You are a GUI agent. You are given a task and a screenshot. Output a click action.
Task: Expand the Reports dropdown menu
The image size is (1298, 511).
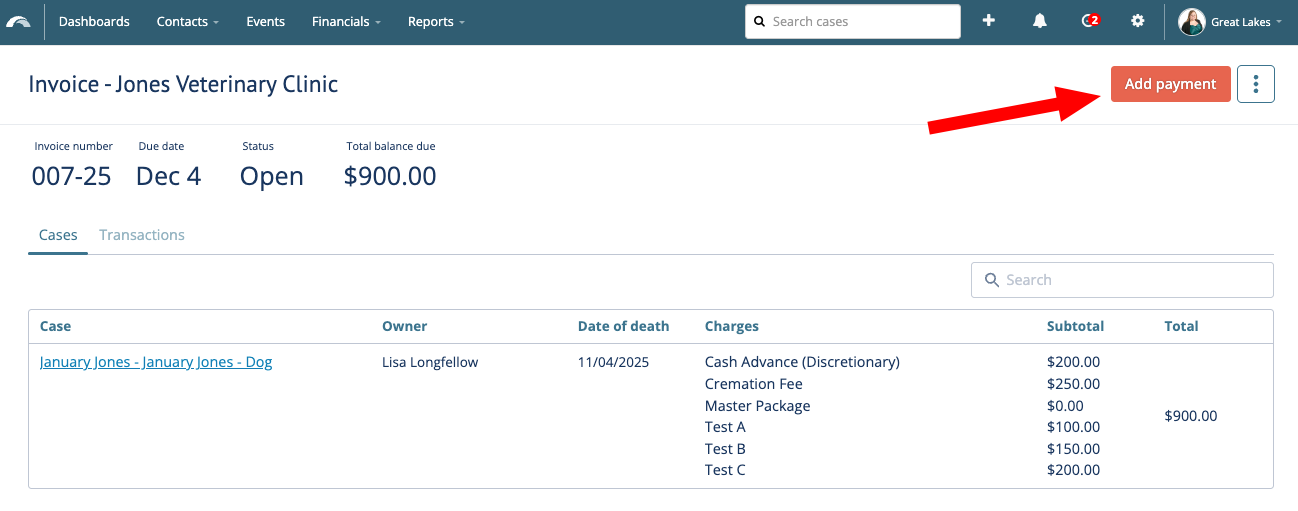(436, 22)
